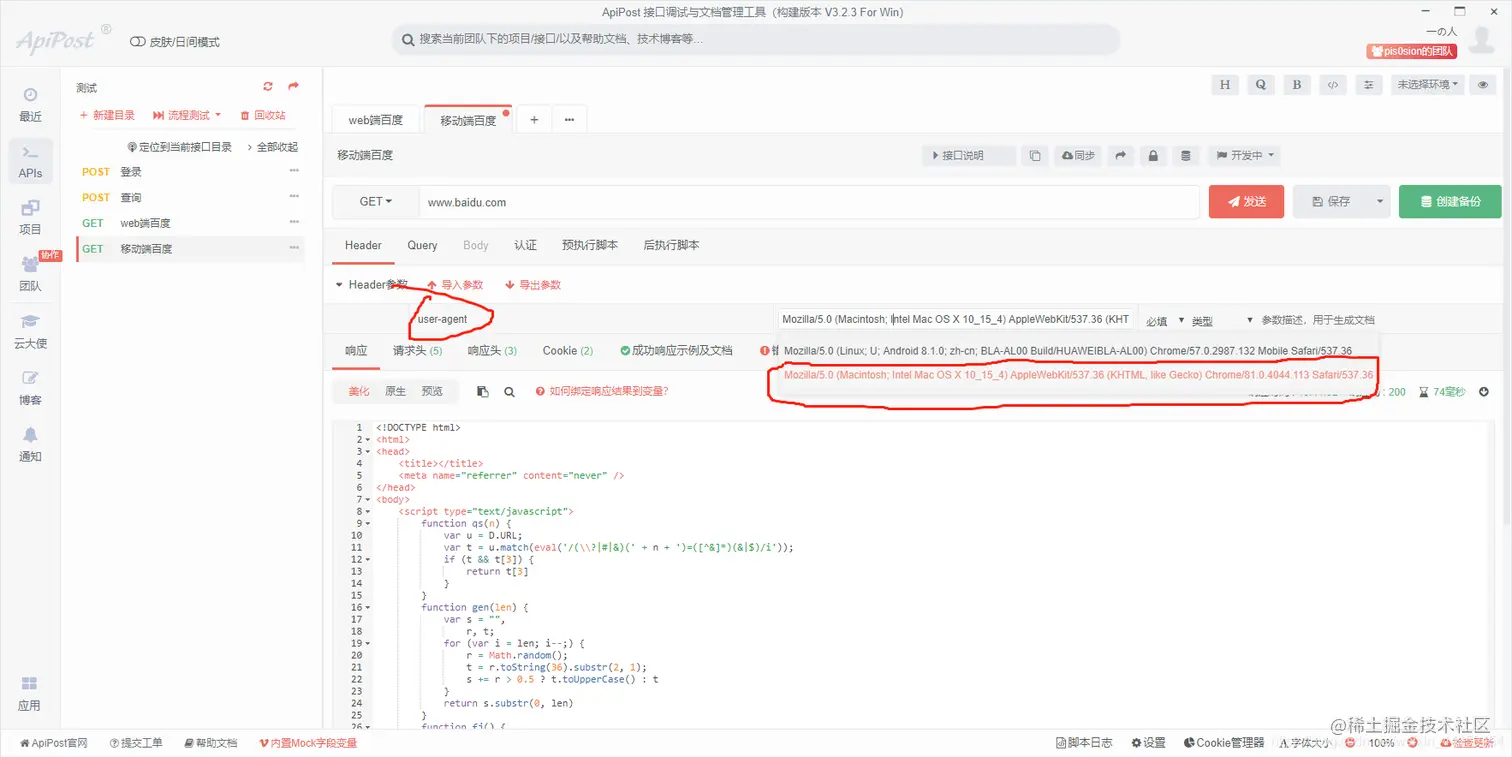Switch to the 后执行脚本 tab
This screenshot has width=1512, height=757.
coord(671,245)
